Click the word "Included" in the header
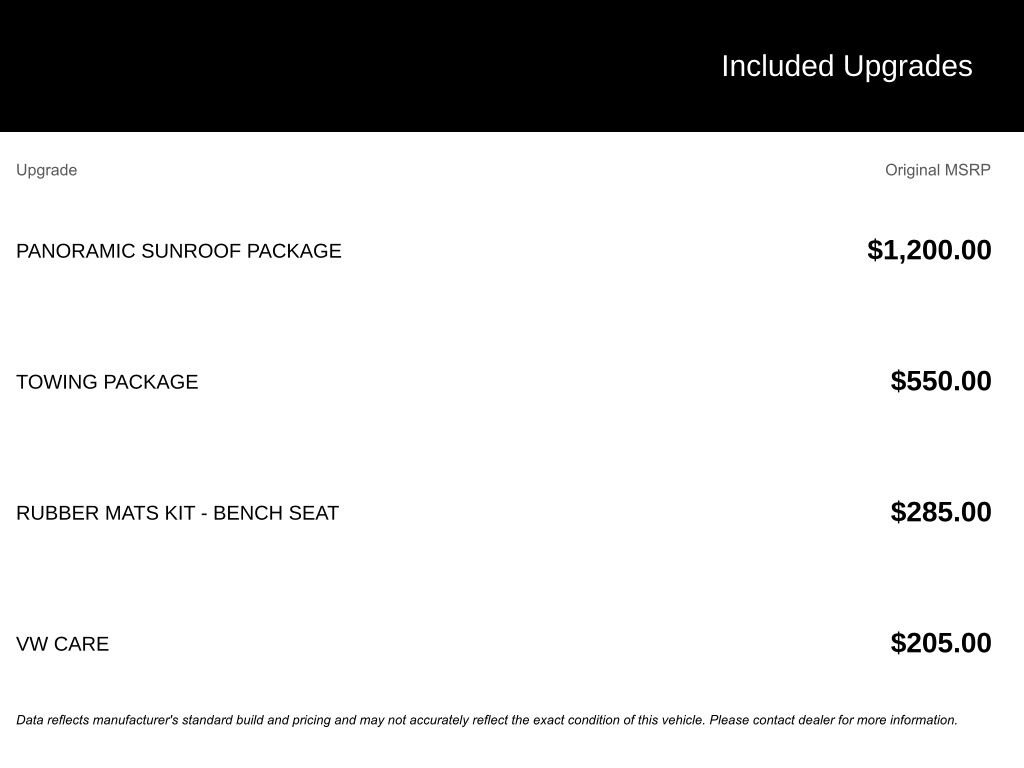This screenshot has width=1024, height=768. coord(777,66)
